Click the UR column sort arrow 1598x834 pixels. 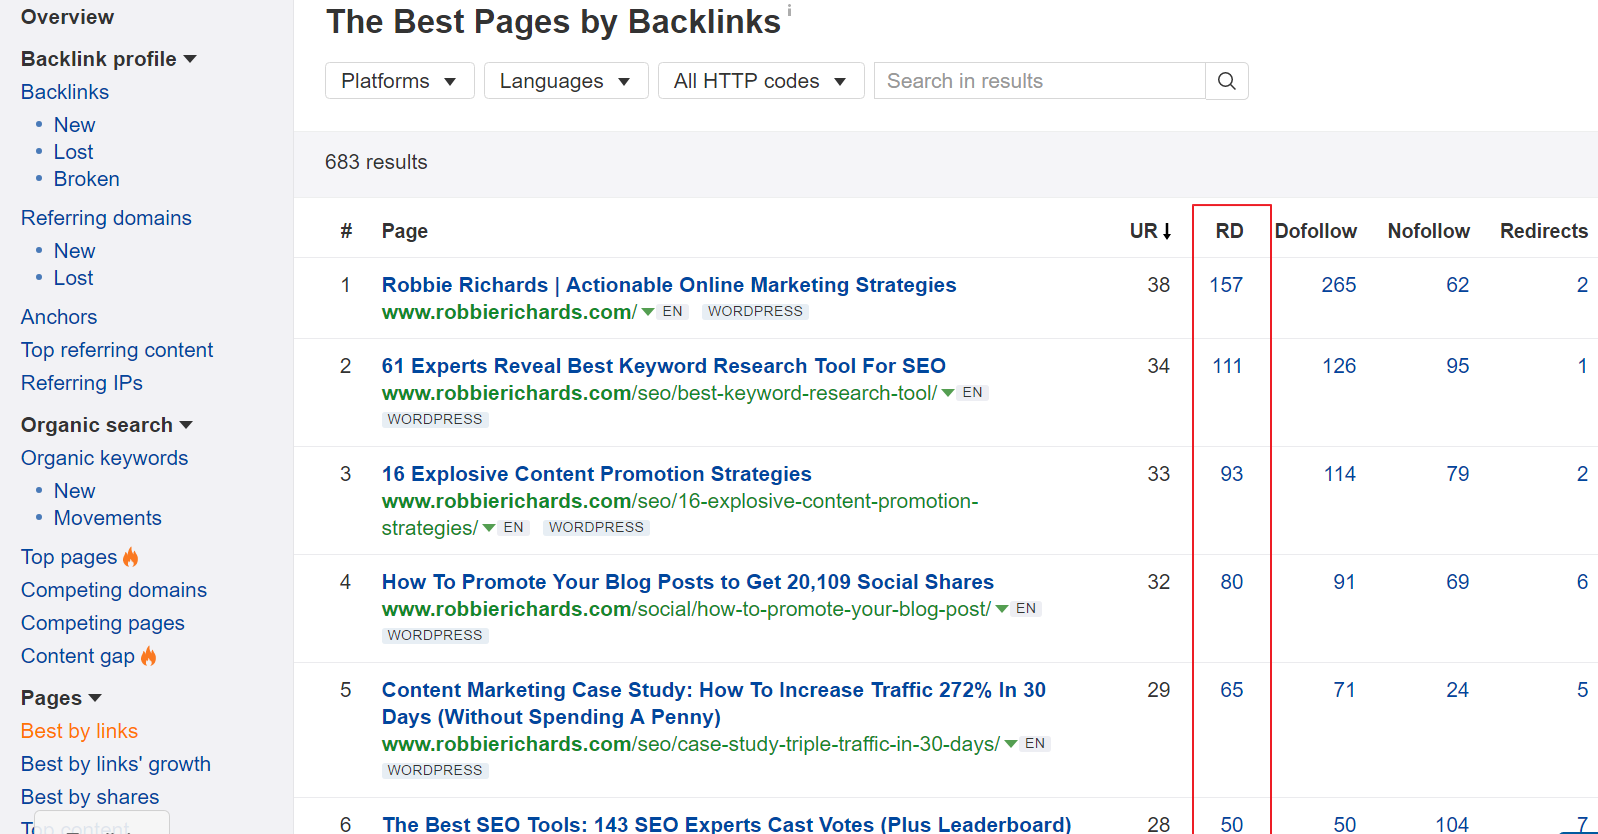pyautogui.click(x=1166, y=231)
